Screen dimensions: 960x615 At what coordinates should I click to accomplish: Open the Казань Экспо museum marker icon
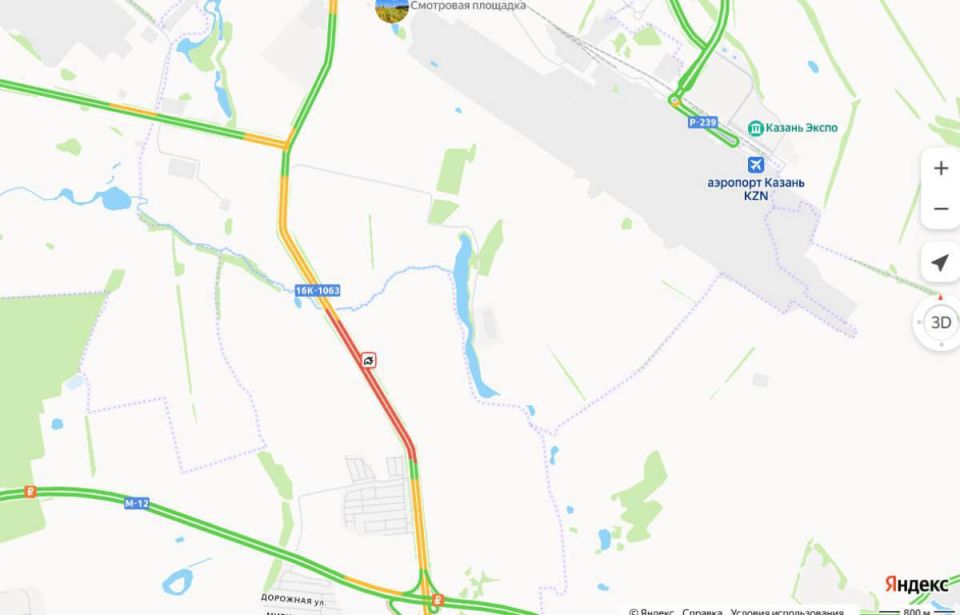coord(755,128)
